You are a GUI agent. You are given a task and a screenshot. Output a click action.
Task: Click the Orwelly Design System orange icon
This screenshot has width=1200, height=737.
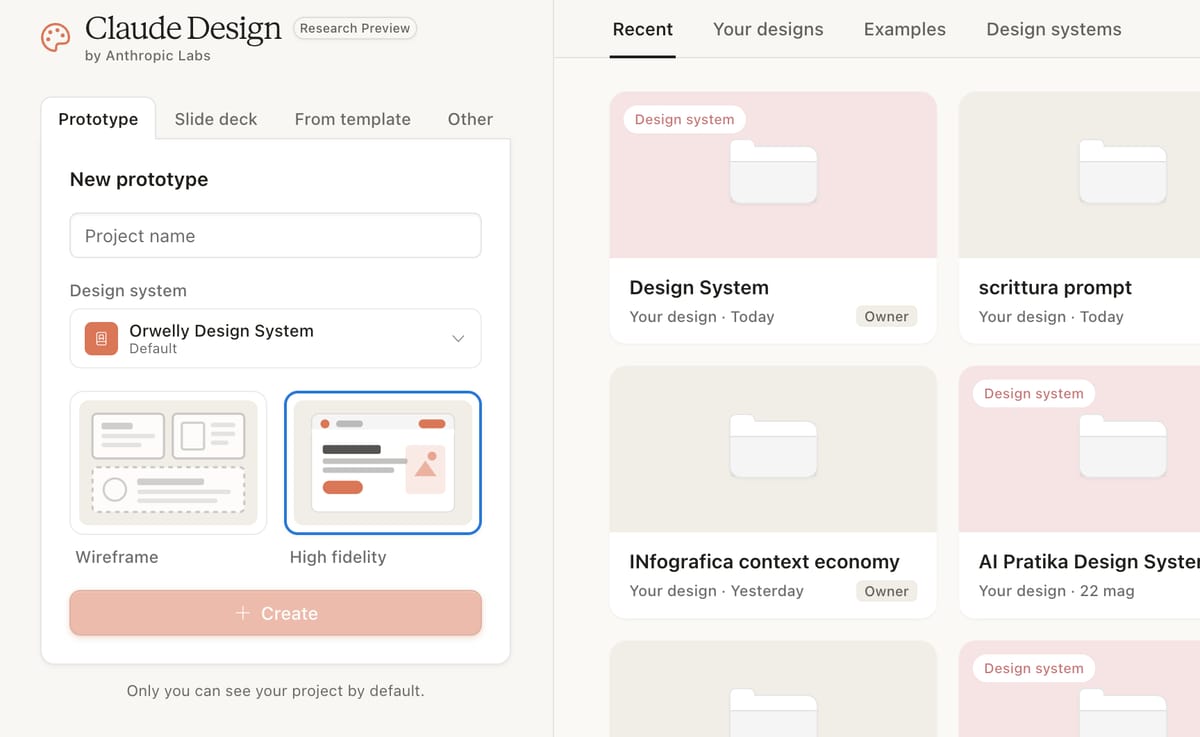[x=101, y=338]
